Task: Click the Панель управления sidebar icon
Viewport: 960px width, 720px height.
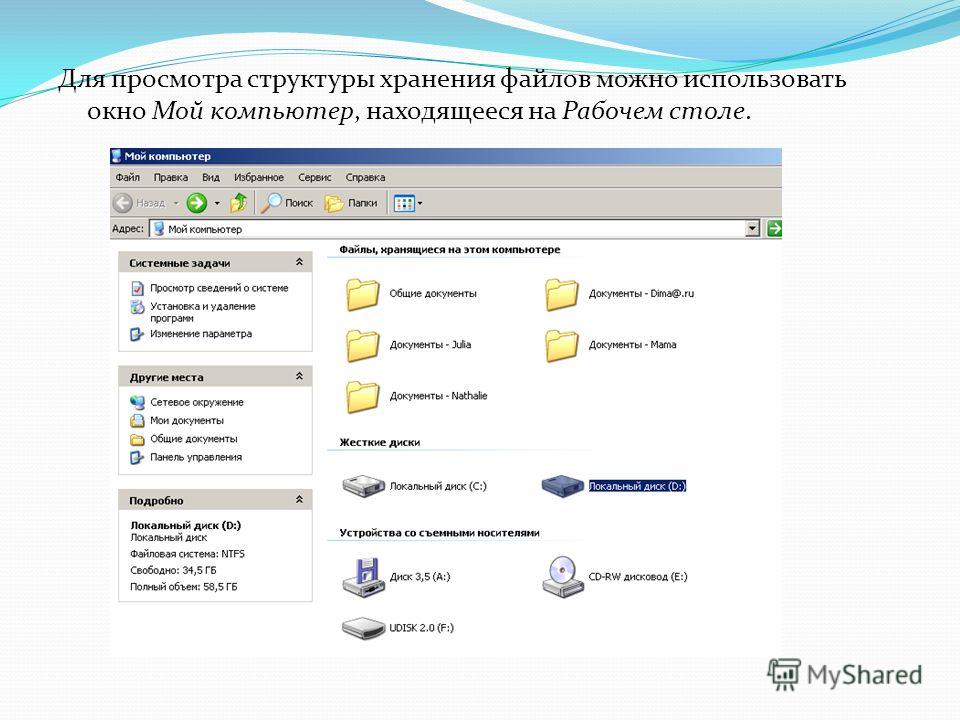Action: (x=137, y=457)
